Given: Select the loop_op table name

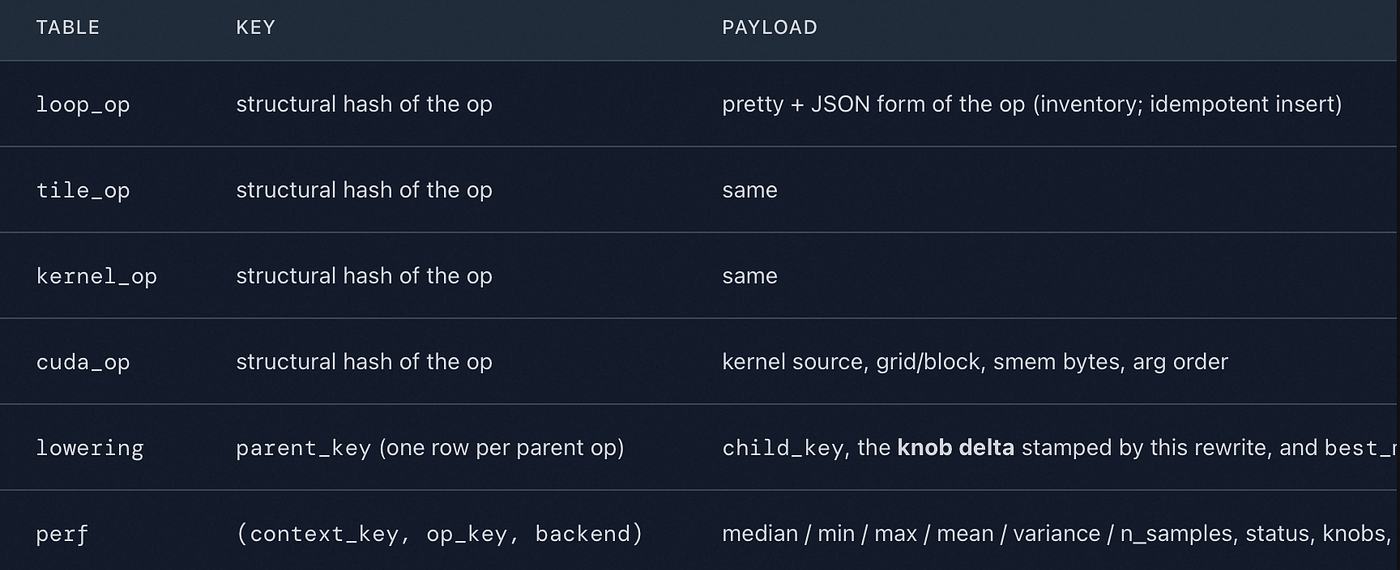Looking at the screenshot, I should coord(83,104).
